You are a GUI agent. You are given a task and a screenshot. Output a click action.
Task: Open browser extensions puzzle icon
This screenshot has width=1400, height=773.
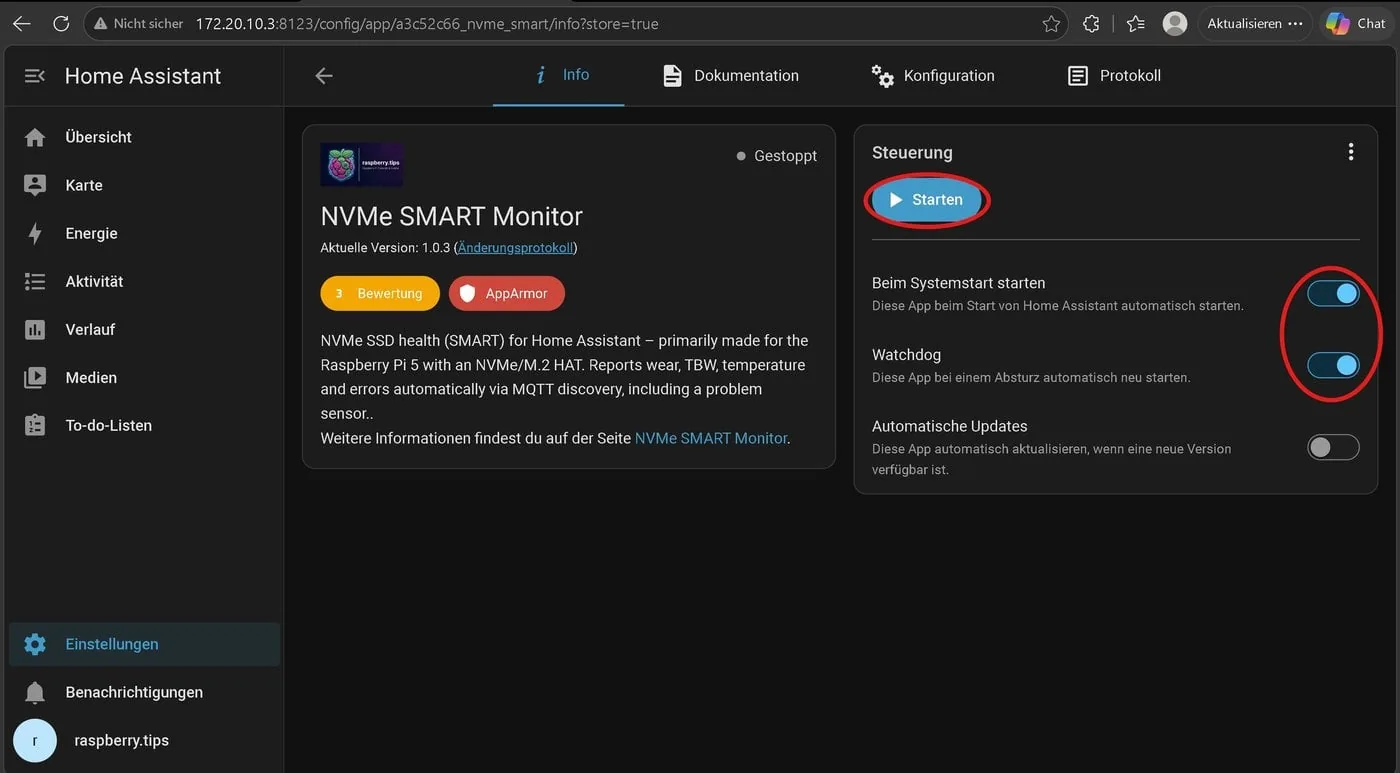click(1091, 23)
